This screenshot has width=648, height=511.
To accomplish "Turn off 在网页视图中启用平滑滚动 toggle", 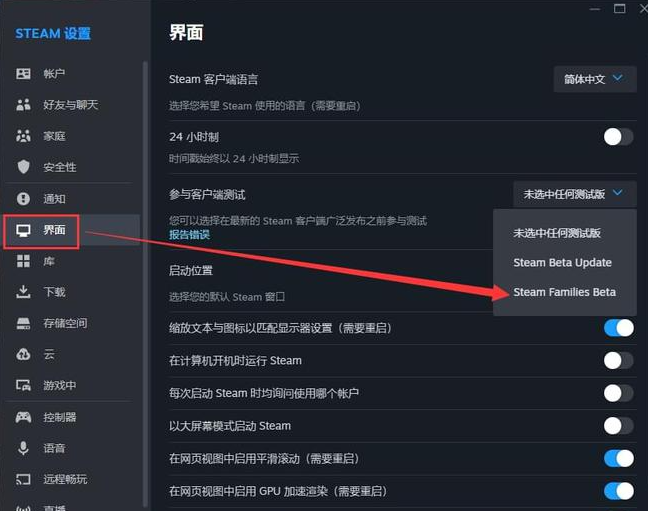I will 618,458.
